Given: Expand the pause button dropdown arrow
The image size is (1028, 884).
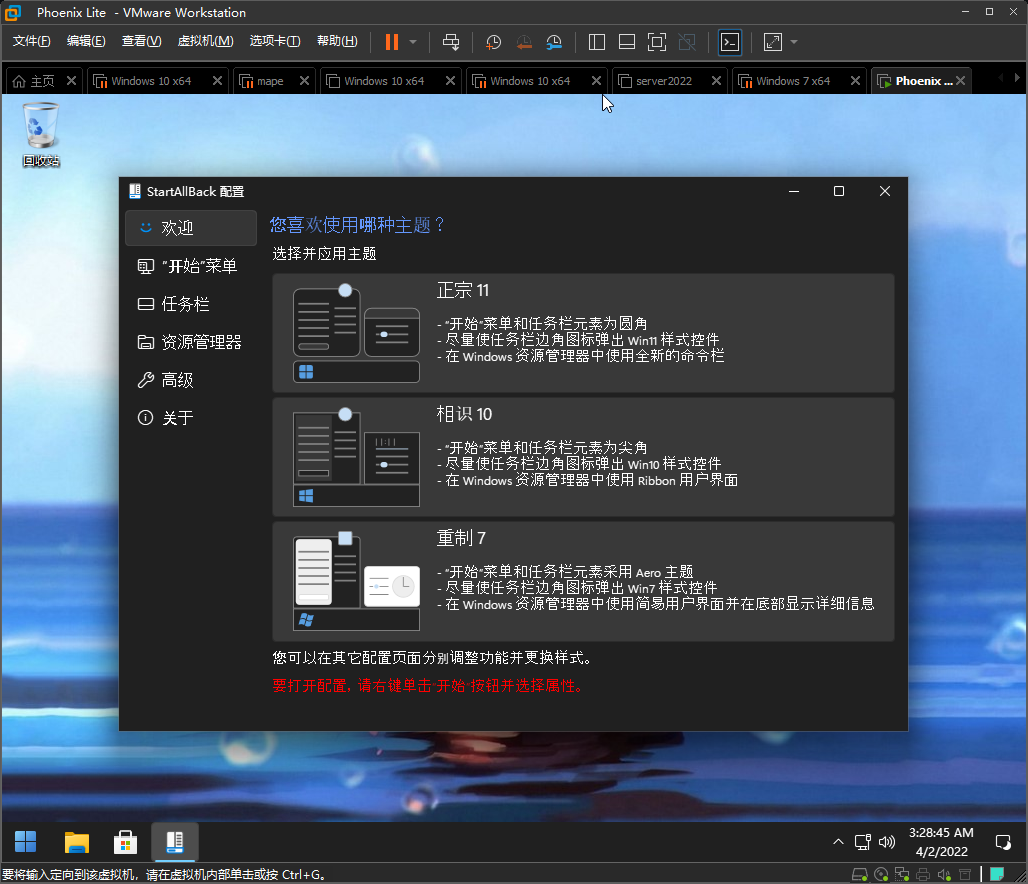Looking at the screenshot, I should pos(413,42).
